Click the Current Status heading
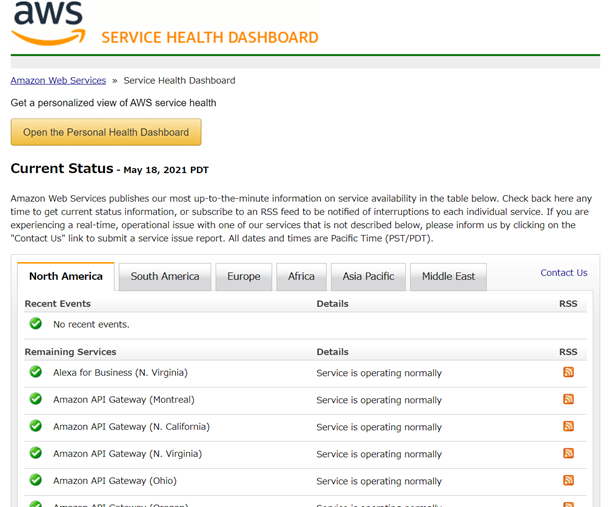Image resolution: width=612 pixels, height=507 pixels. [62, 168]
